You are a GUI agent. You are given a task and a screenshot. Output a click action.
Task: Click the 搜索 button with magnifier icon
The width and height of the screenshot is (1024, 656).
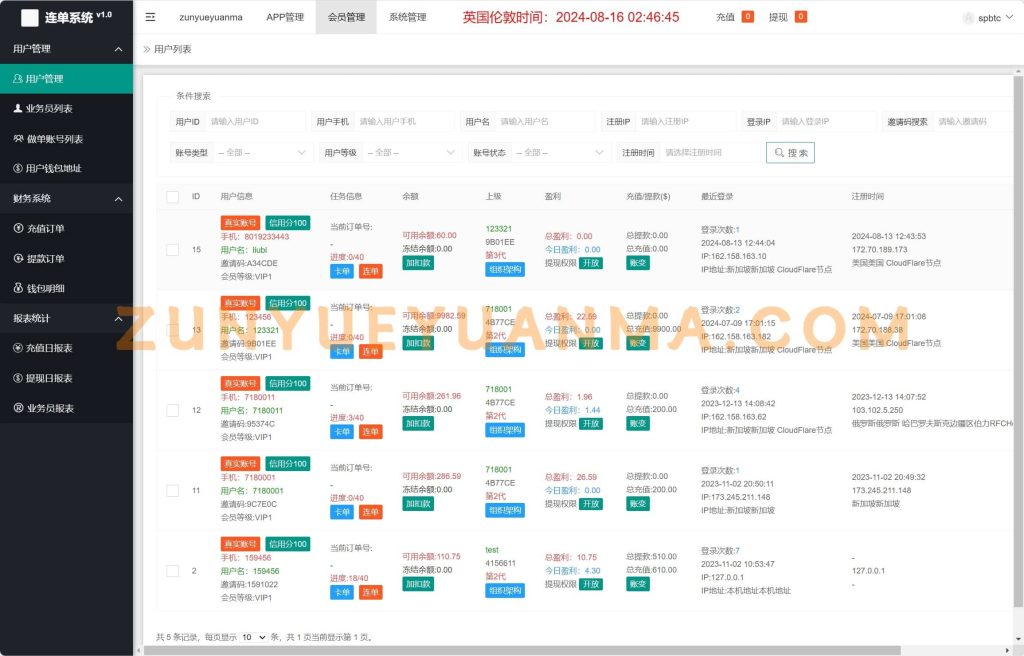[790, 153]
